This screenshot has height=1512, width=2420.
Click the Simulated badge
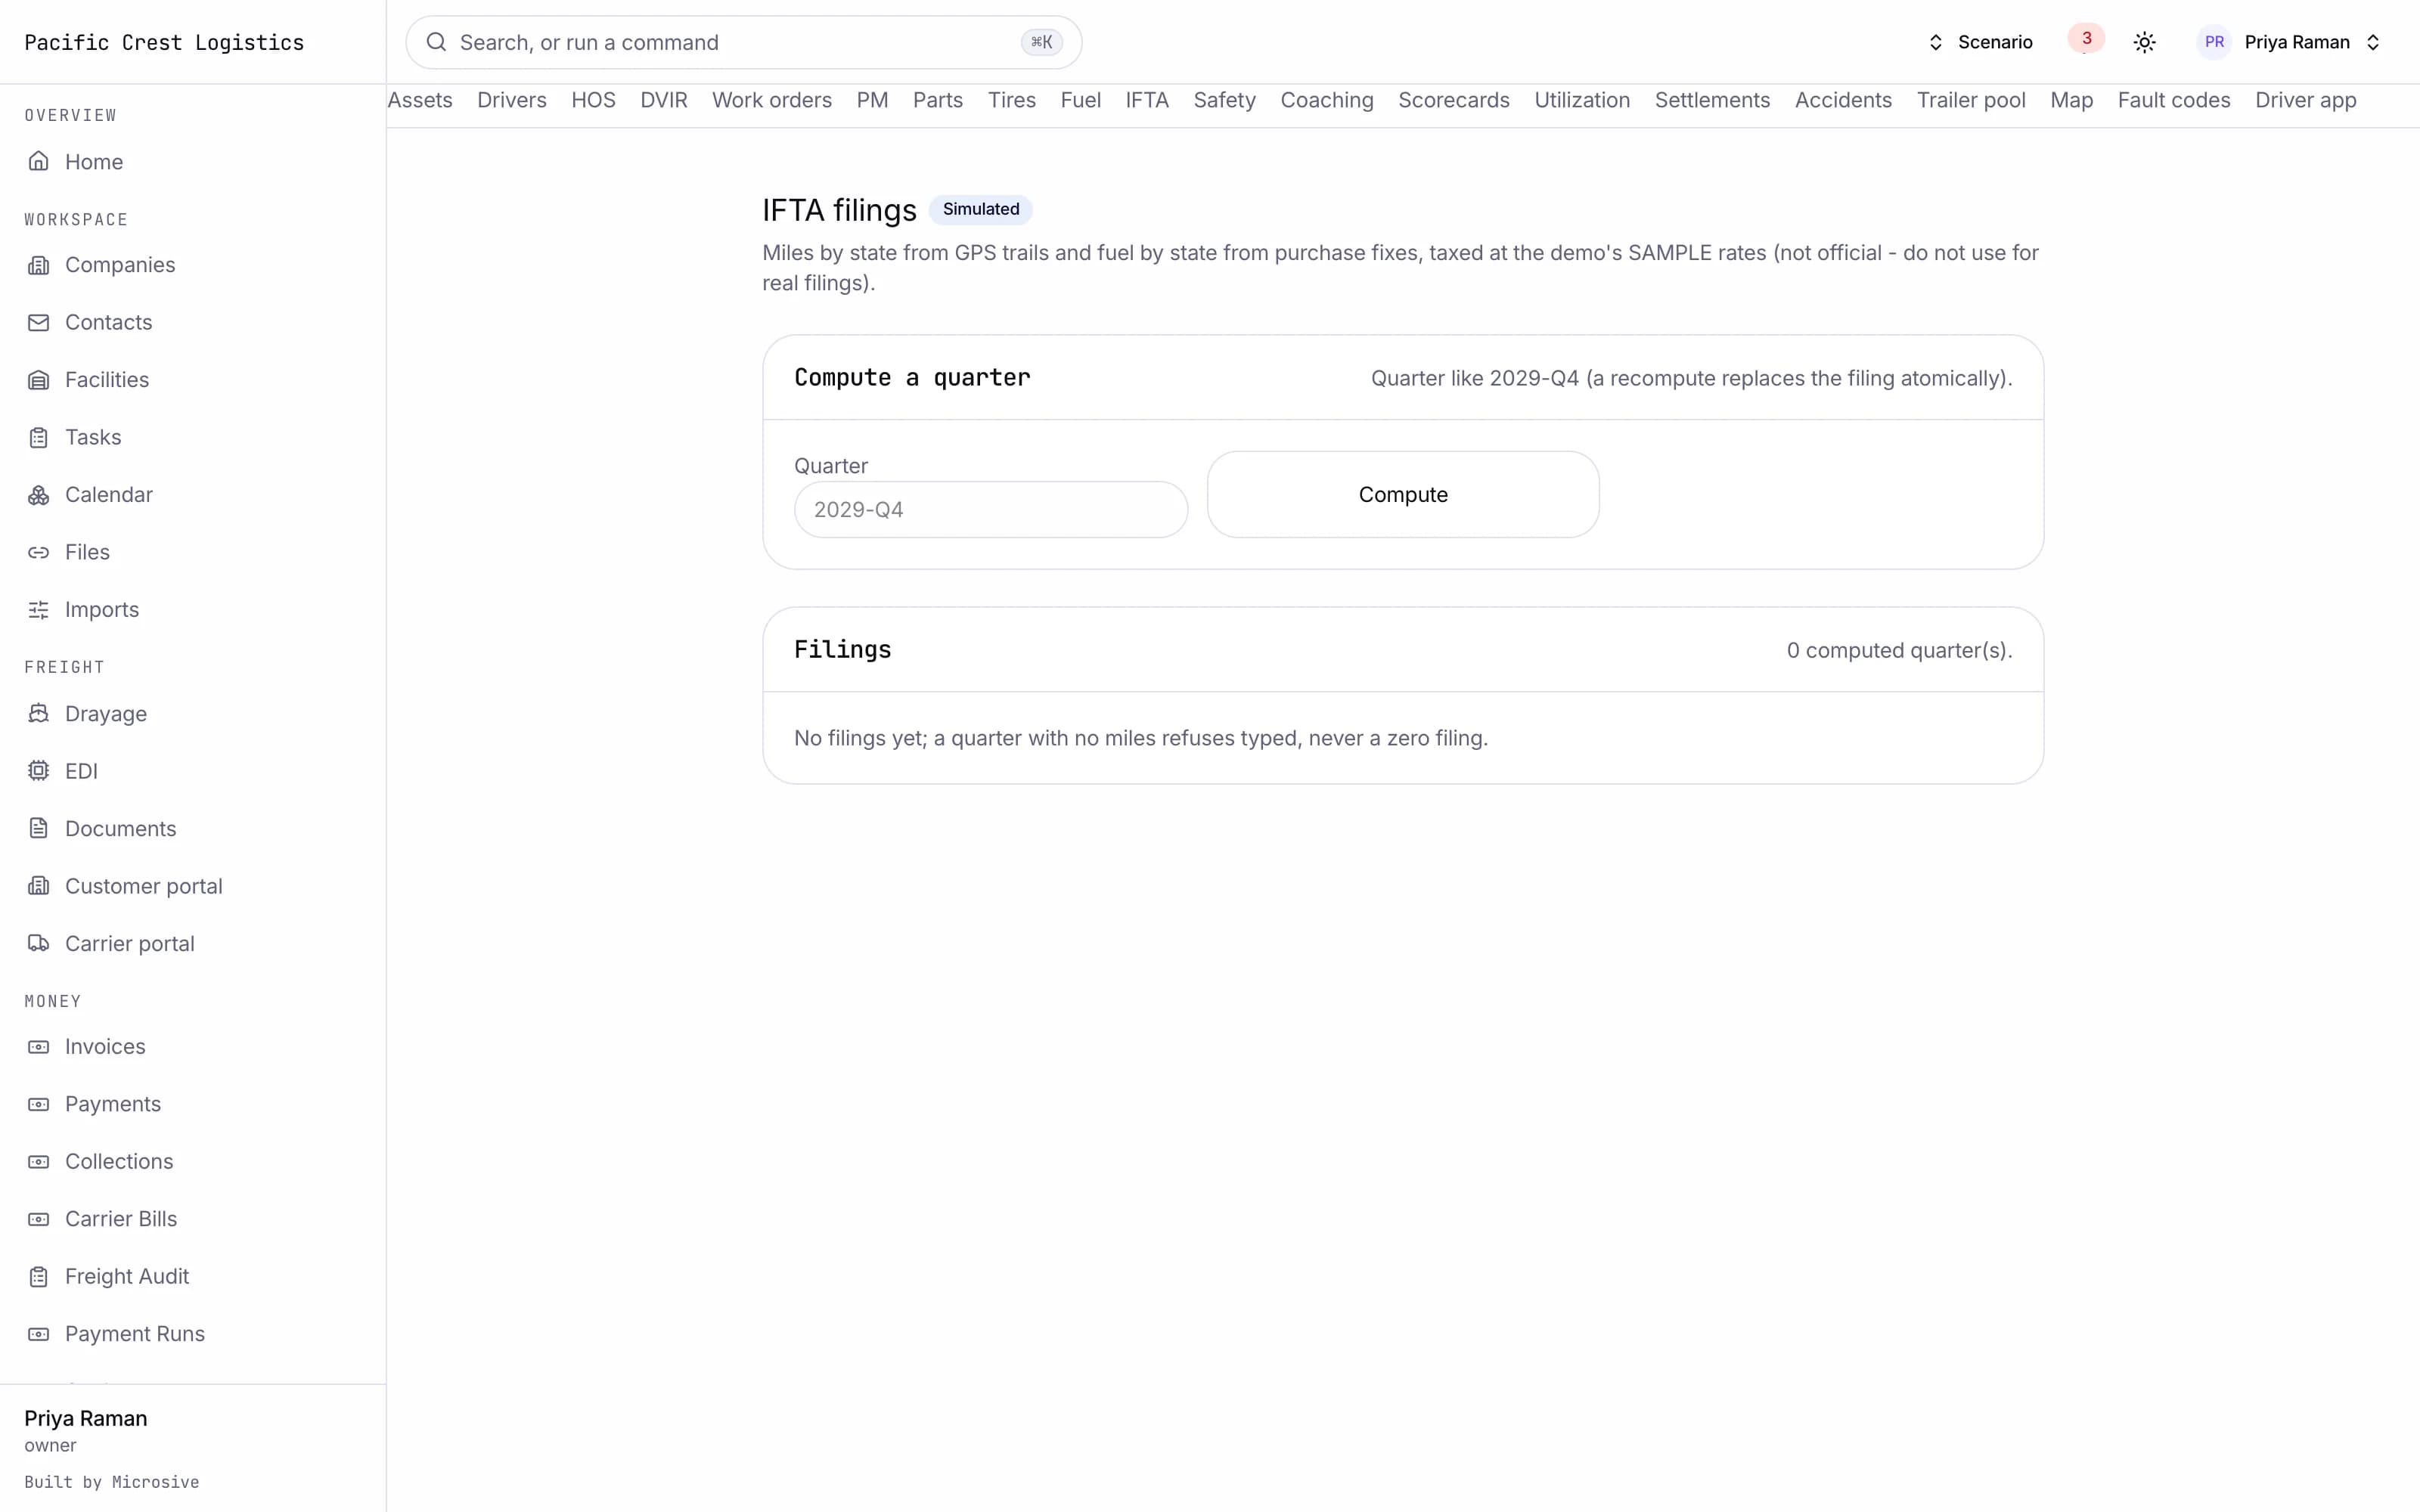coord(981,209)
